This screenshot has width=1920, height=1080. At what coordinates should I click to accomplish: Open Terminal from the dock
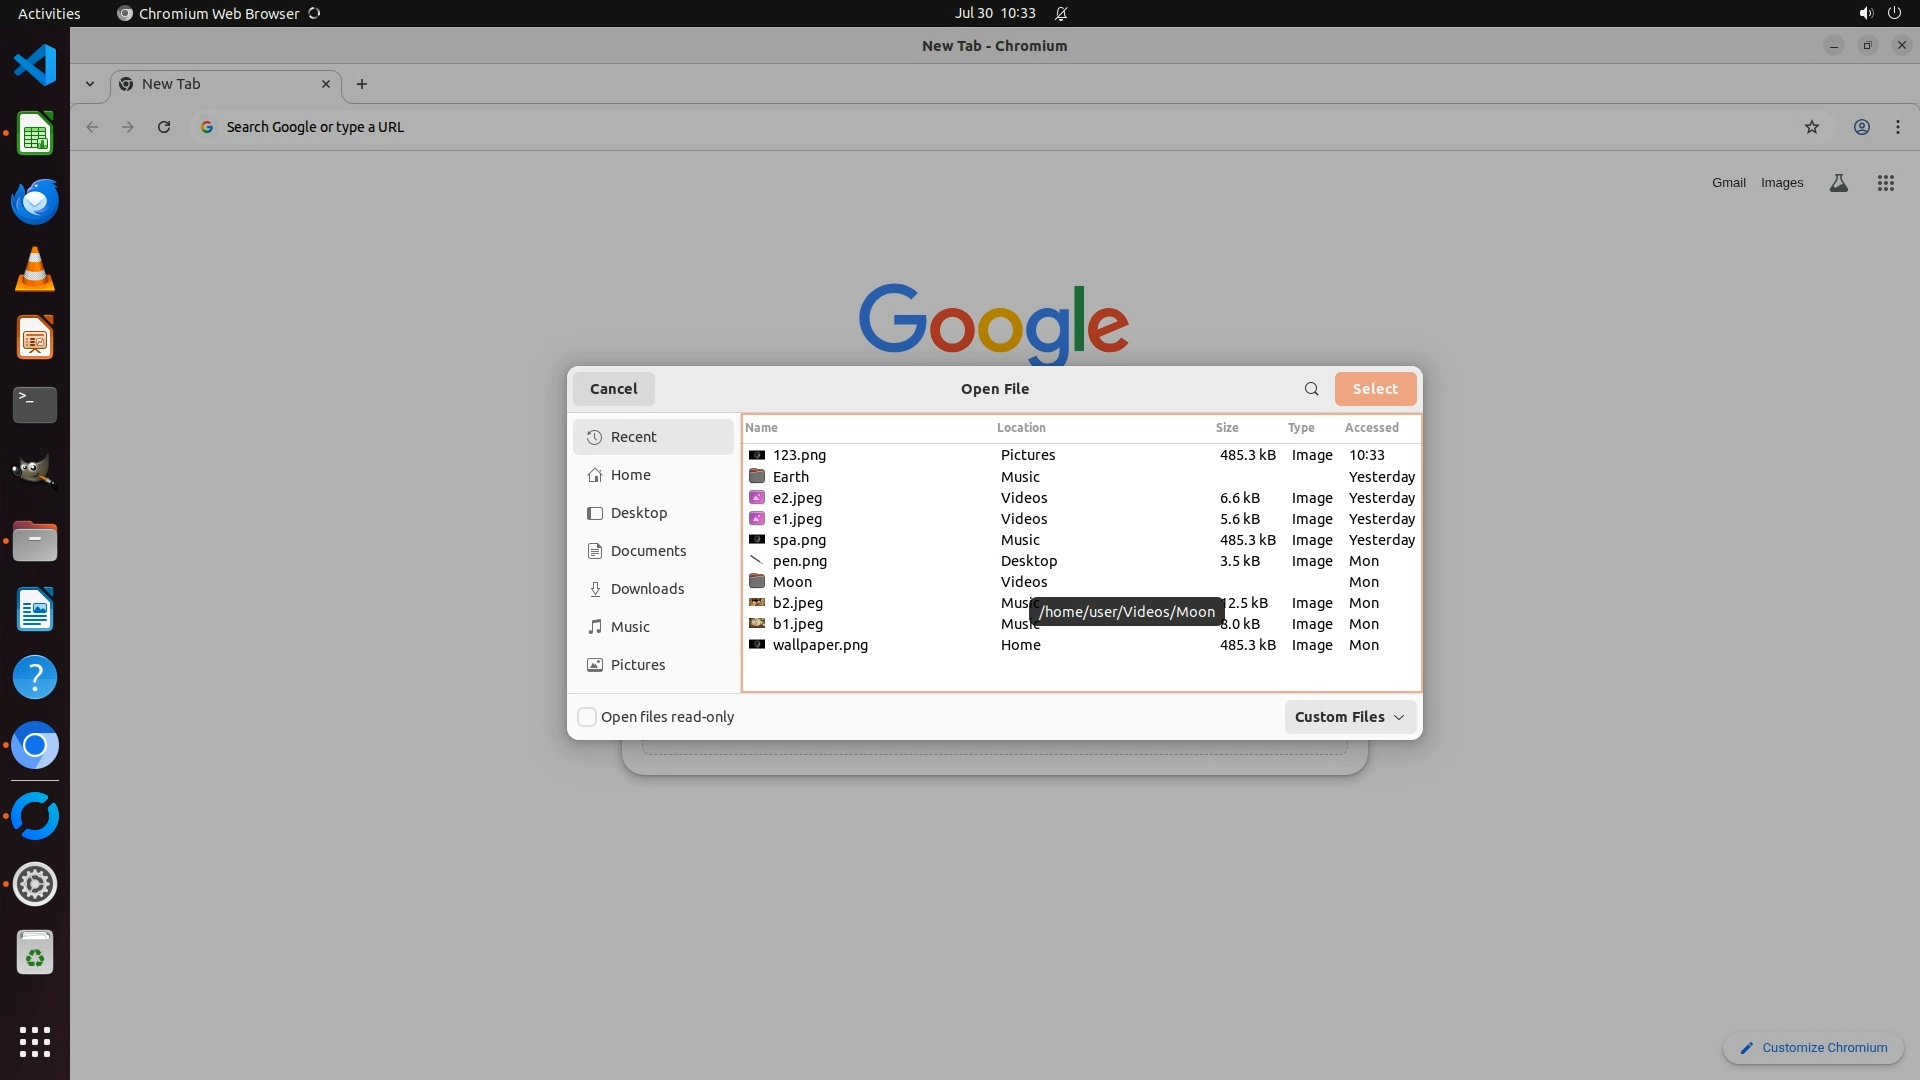(x=35, y=405)
